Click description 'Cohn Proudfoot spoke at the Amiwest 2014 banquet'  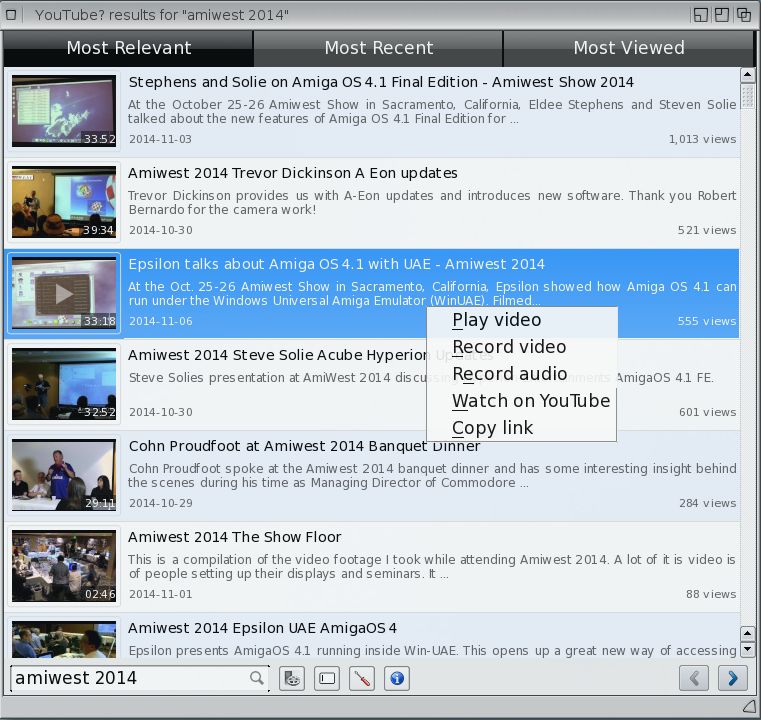click(432, 475)
